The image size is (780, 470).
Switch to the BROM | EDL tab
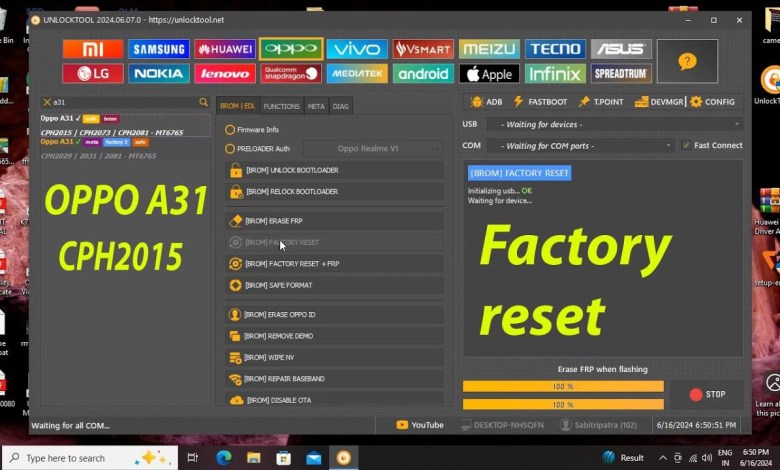[238, 106]
